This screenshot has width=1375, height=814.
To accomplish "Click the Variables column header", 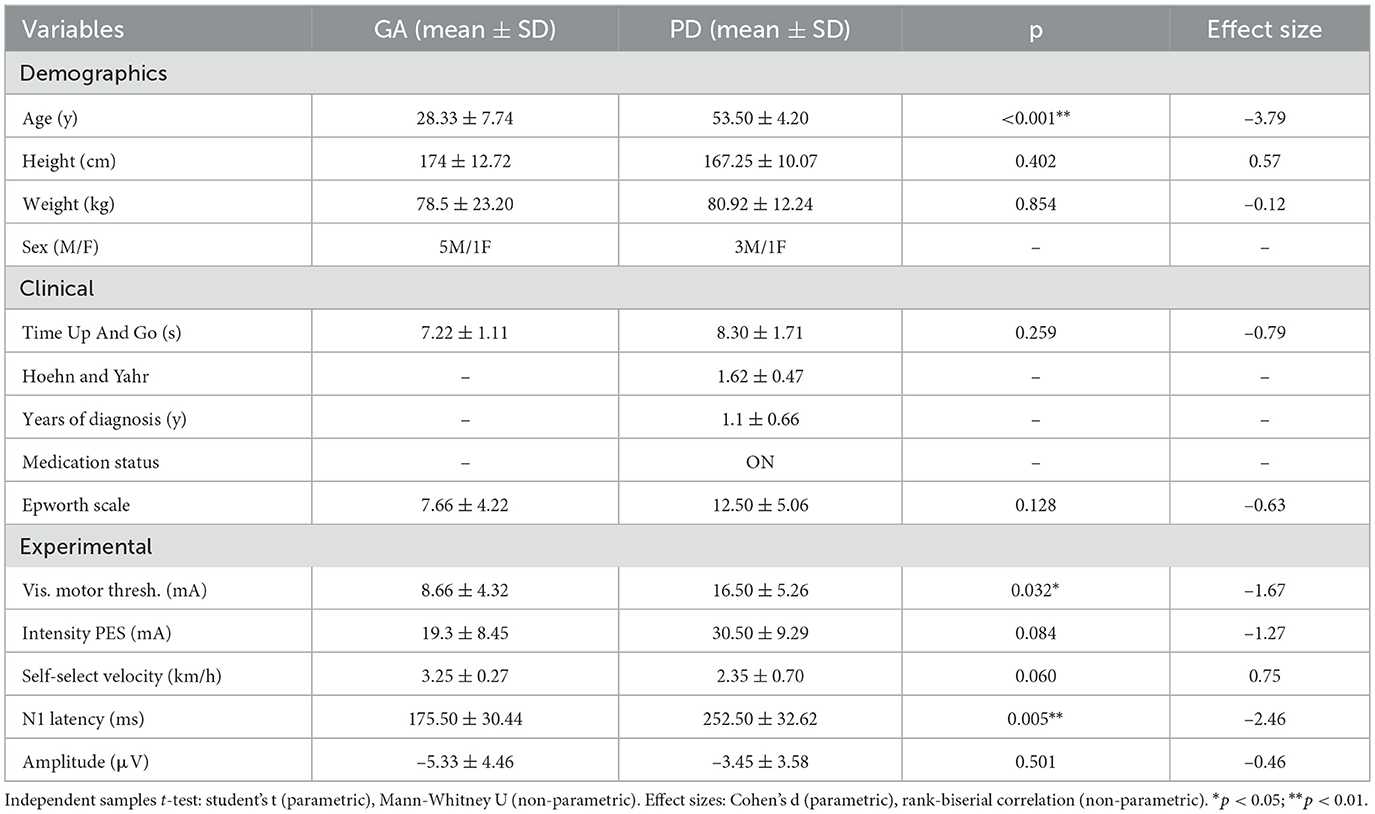I will [73, 29].
